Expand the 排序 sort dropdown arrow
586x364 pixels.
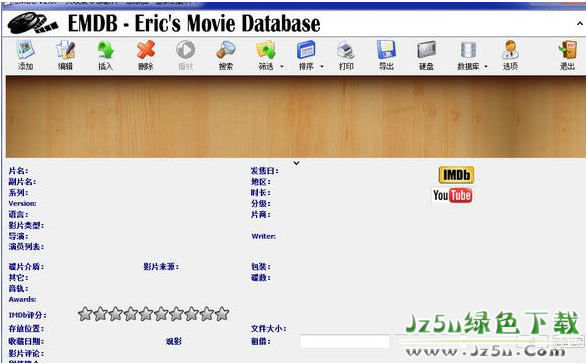(x=322, y=67)
